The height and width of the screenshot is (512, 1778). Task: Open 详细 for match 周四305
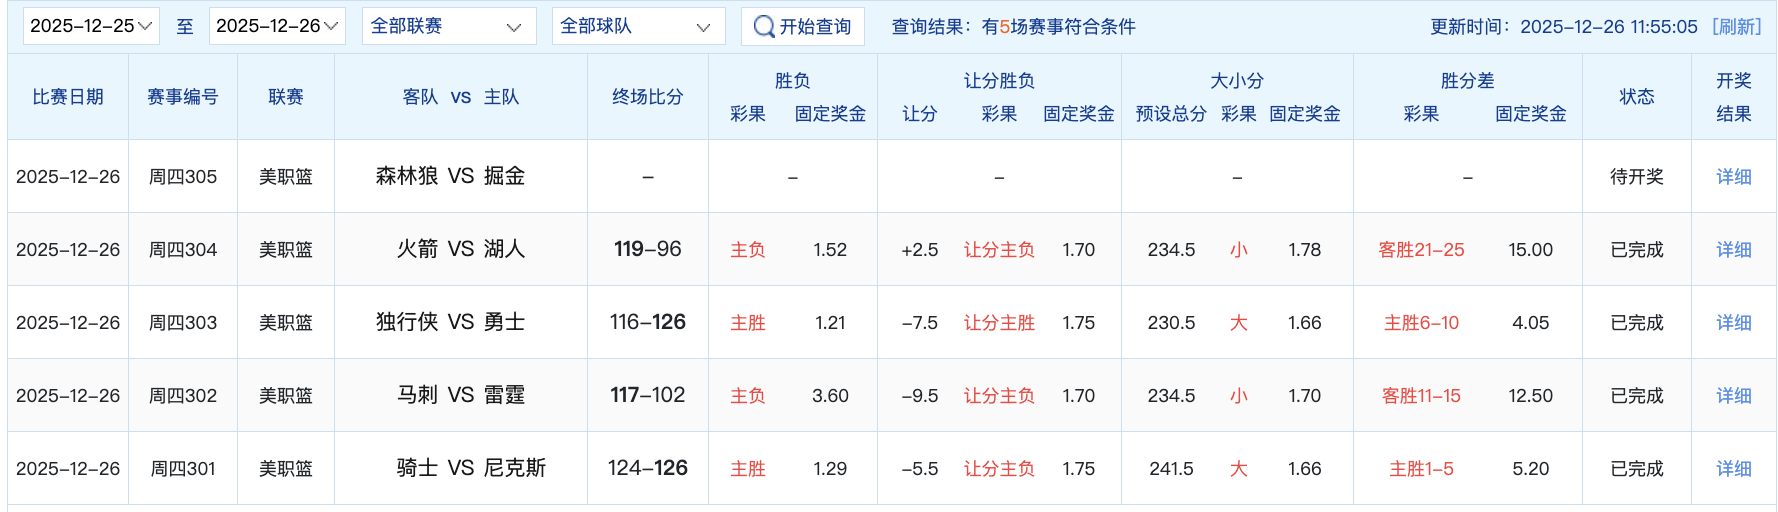coord(1733,177)
